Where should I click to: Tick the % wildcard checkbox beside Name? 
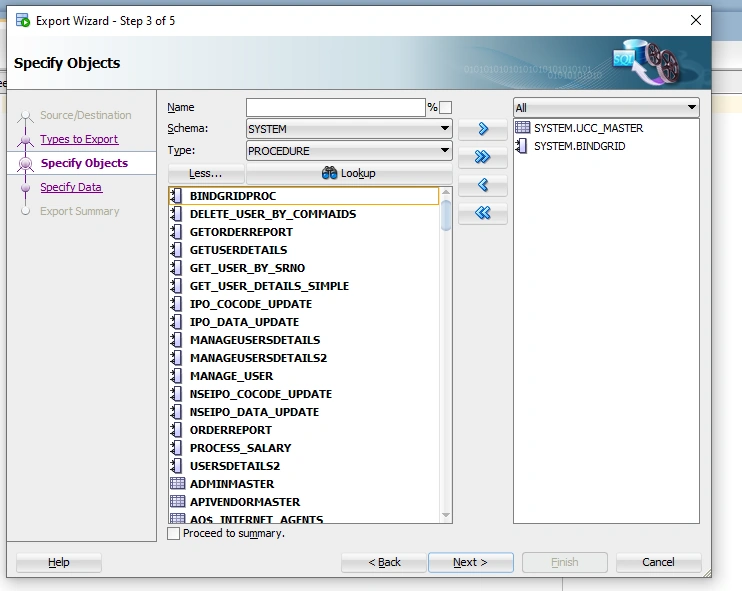click(x=445, y=107)
